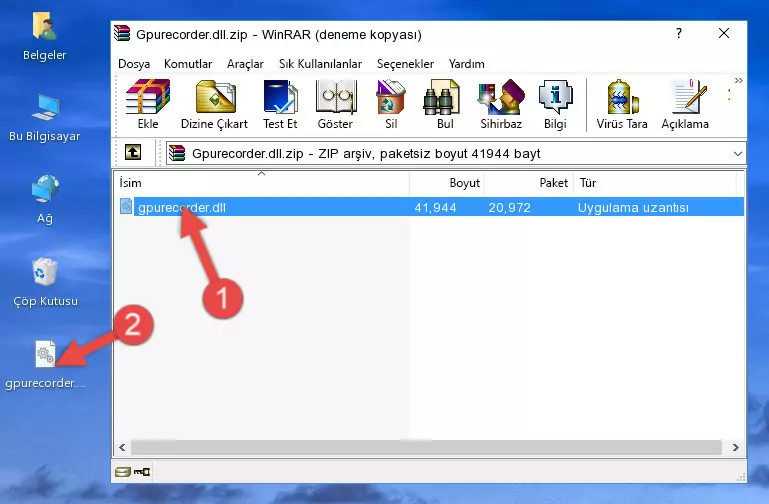Open the Sık Kullanılanlar menu
This screenshot has width=769, height=504.
point(320,64)
